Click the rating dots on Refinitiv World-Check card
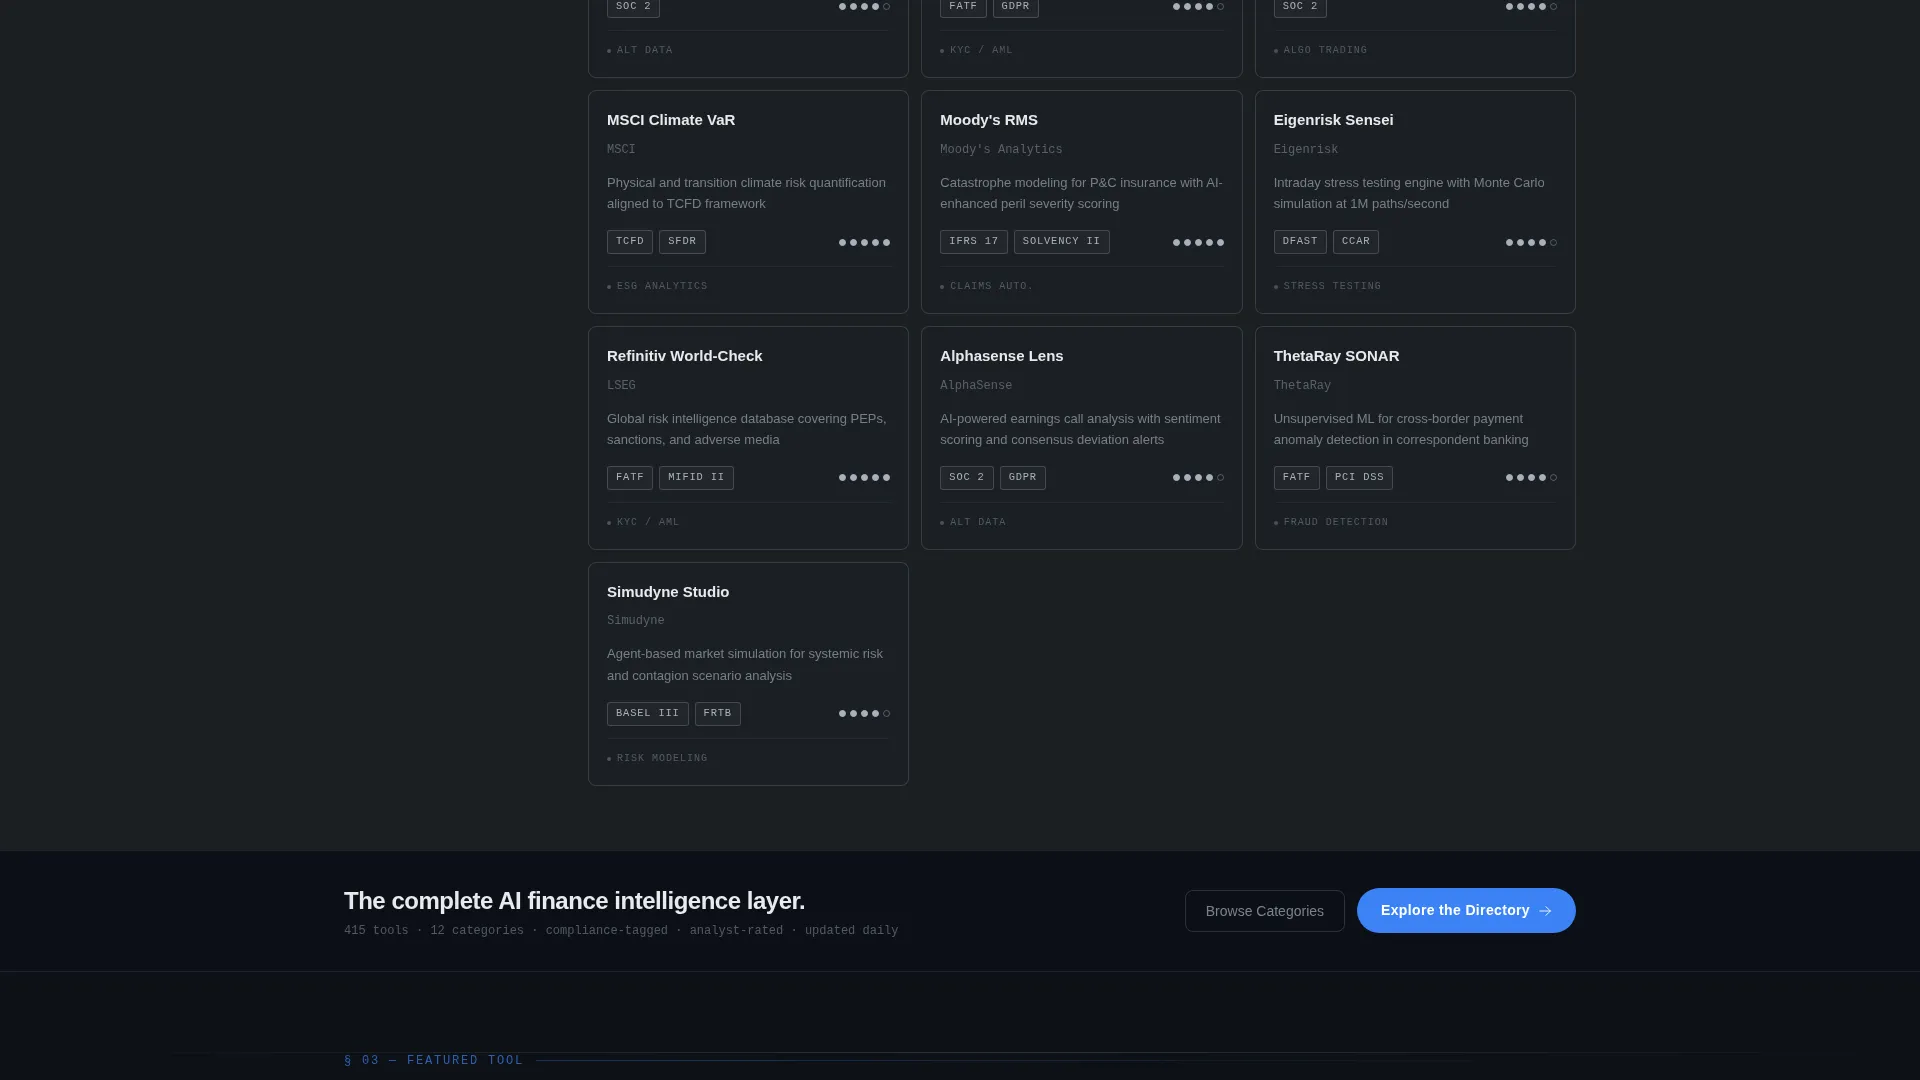Image resolution: width=1920 pixels, height=1080 pixels. click(864, 478)
